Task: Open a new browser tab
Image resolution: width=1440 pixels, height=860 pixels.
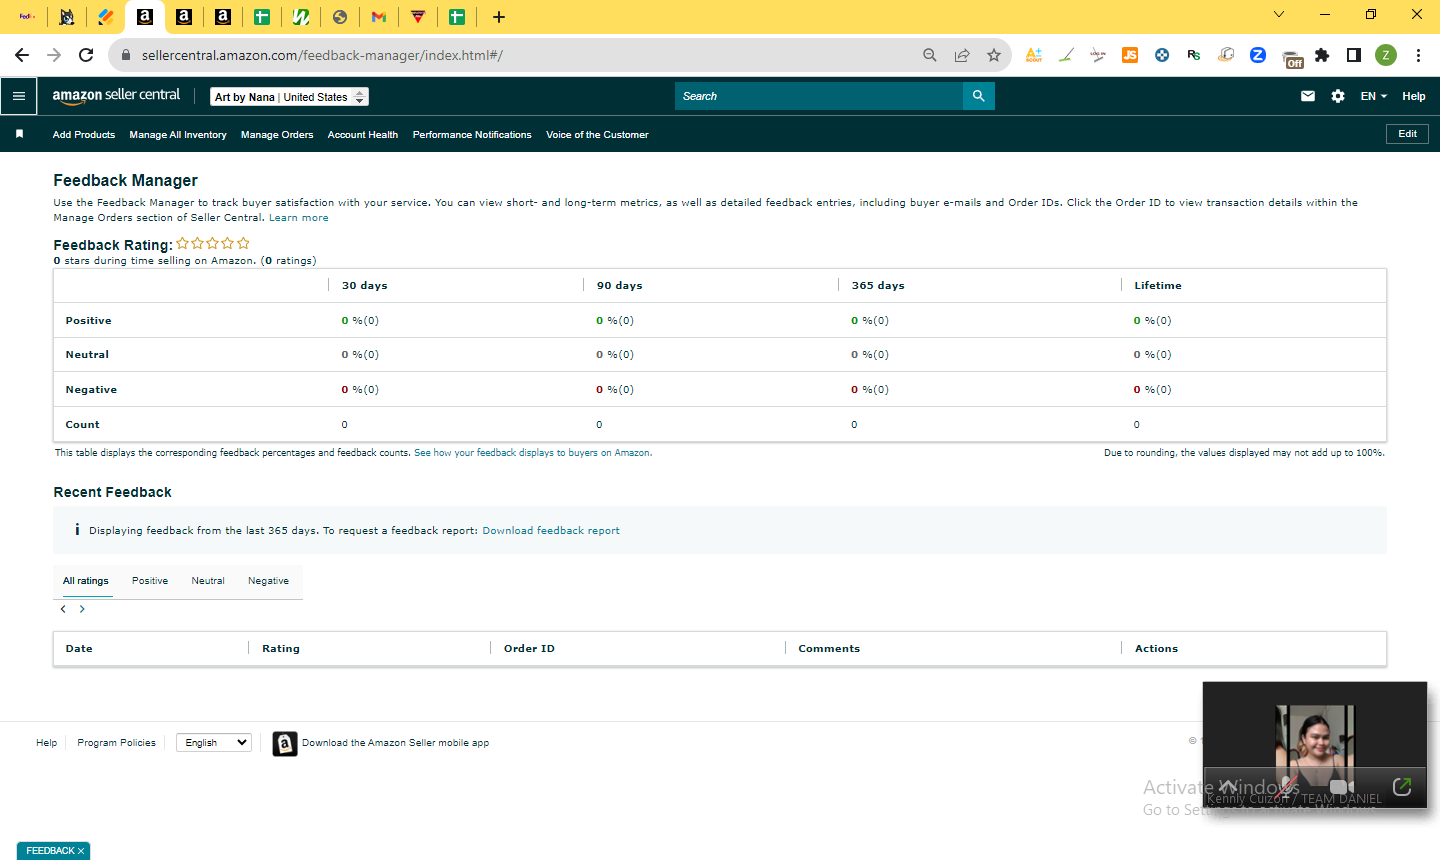Action: pos(499,17)
